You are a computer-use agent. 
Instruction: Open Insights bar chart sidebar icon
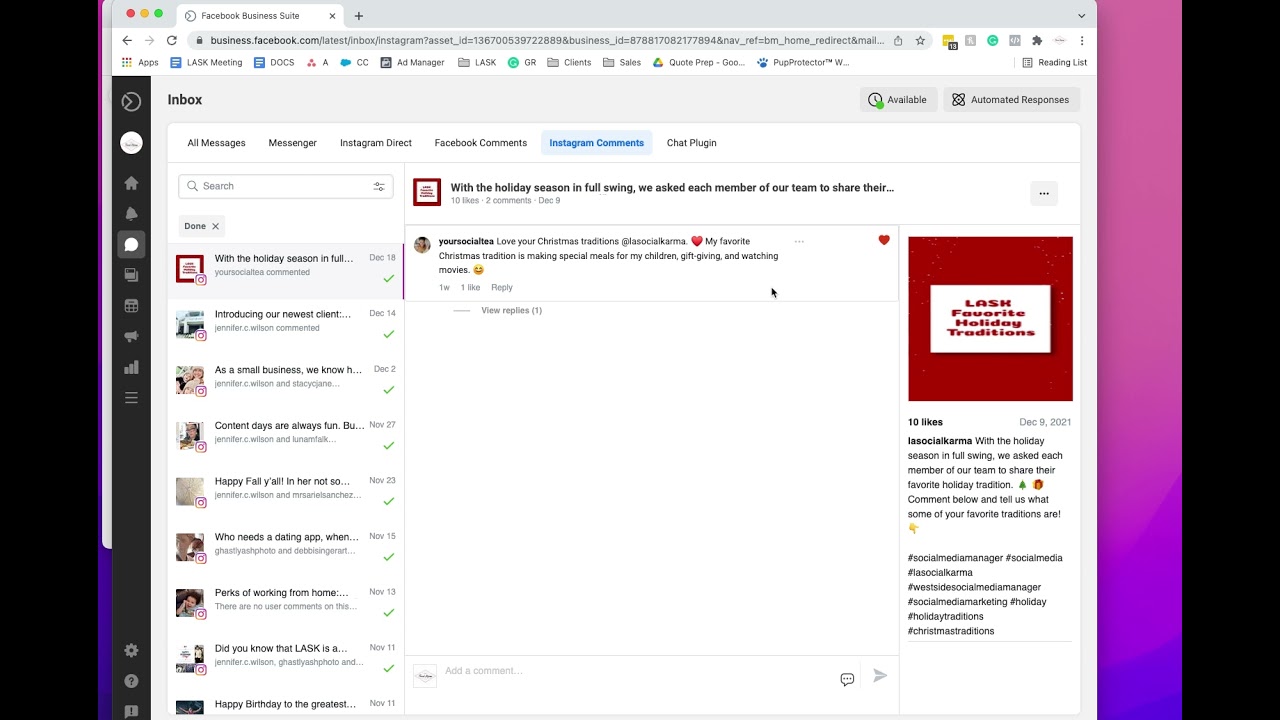(131, 367)
